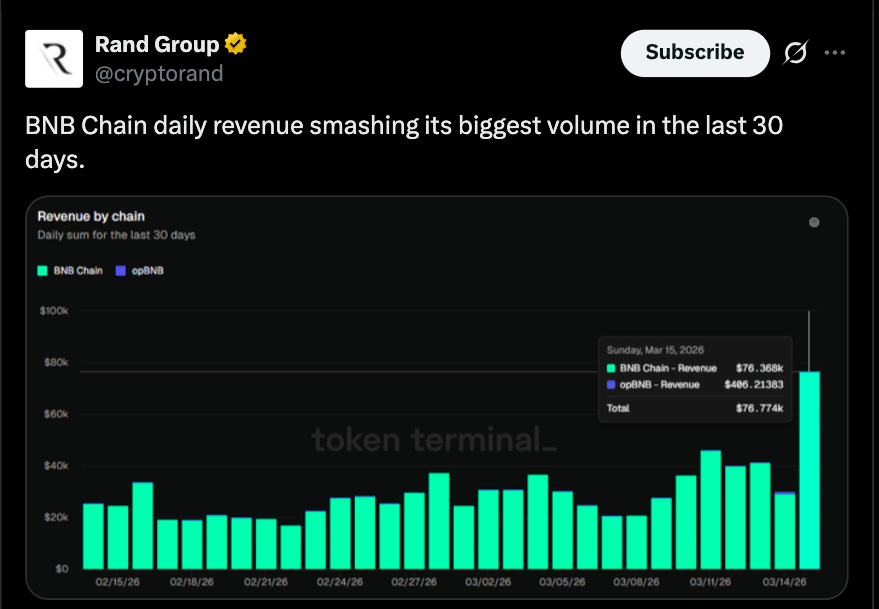The image size is (879, 609).
Task: Click the 02/24/26 date label
Action: tap(340, 582)
